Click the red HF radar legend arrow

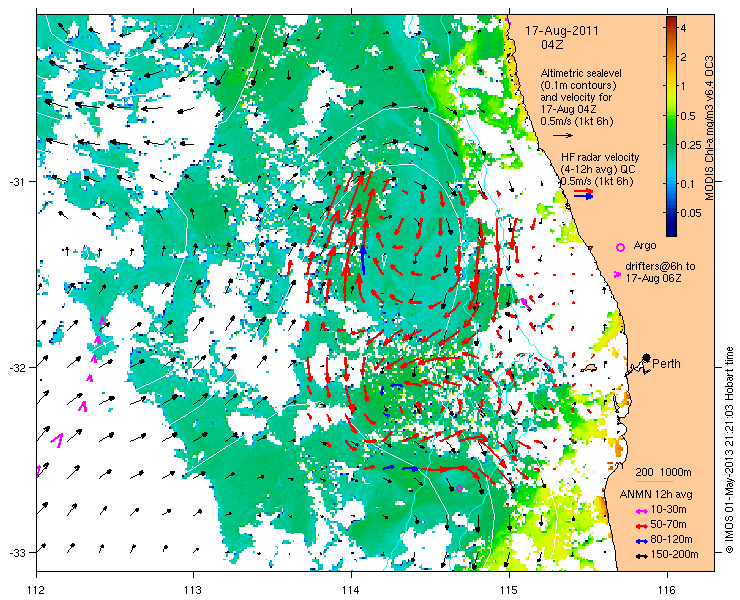[x=583, y=191]
